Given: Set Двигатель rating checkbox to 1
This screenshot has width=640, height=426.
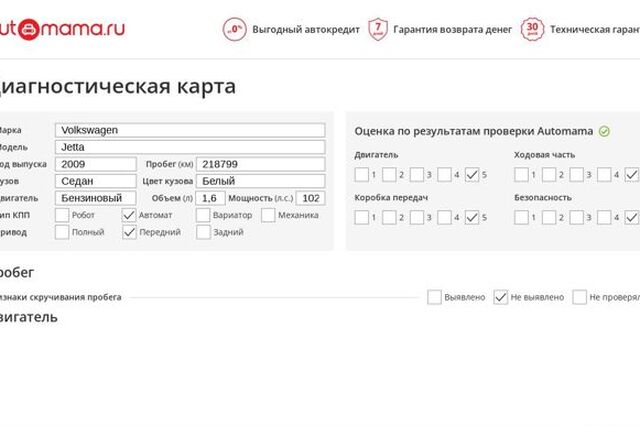Looking at the screenshot, I should (362, 175).
